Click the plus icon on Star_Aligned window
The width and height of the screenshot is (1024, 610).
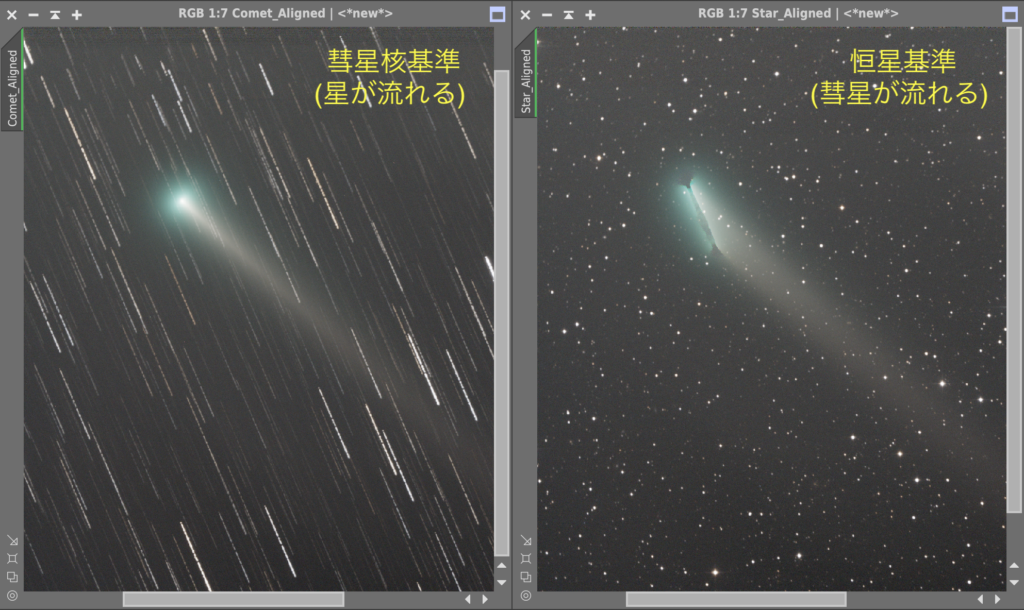[x=590, y=14]
